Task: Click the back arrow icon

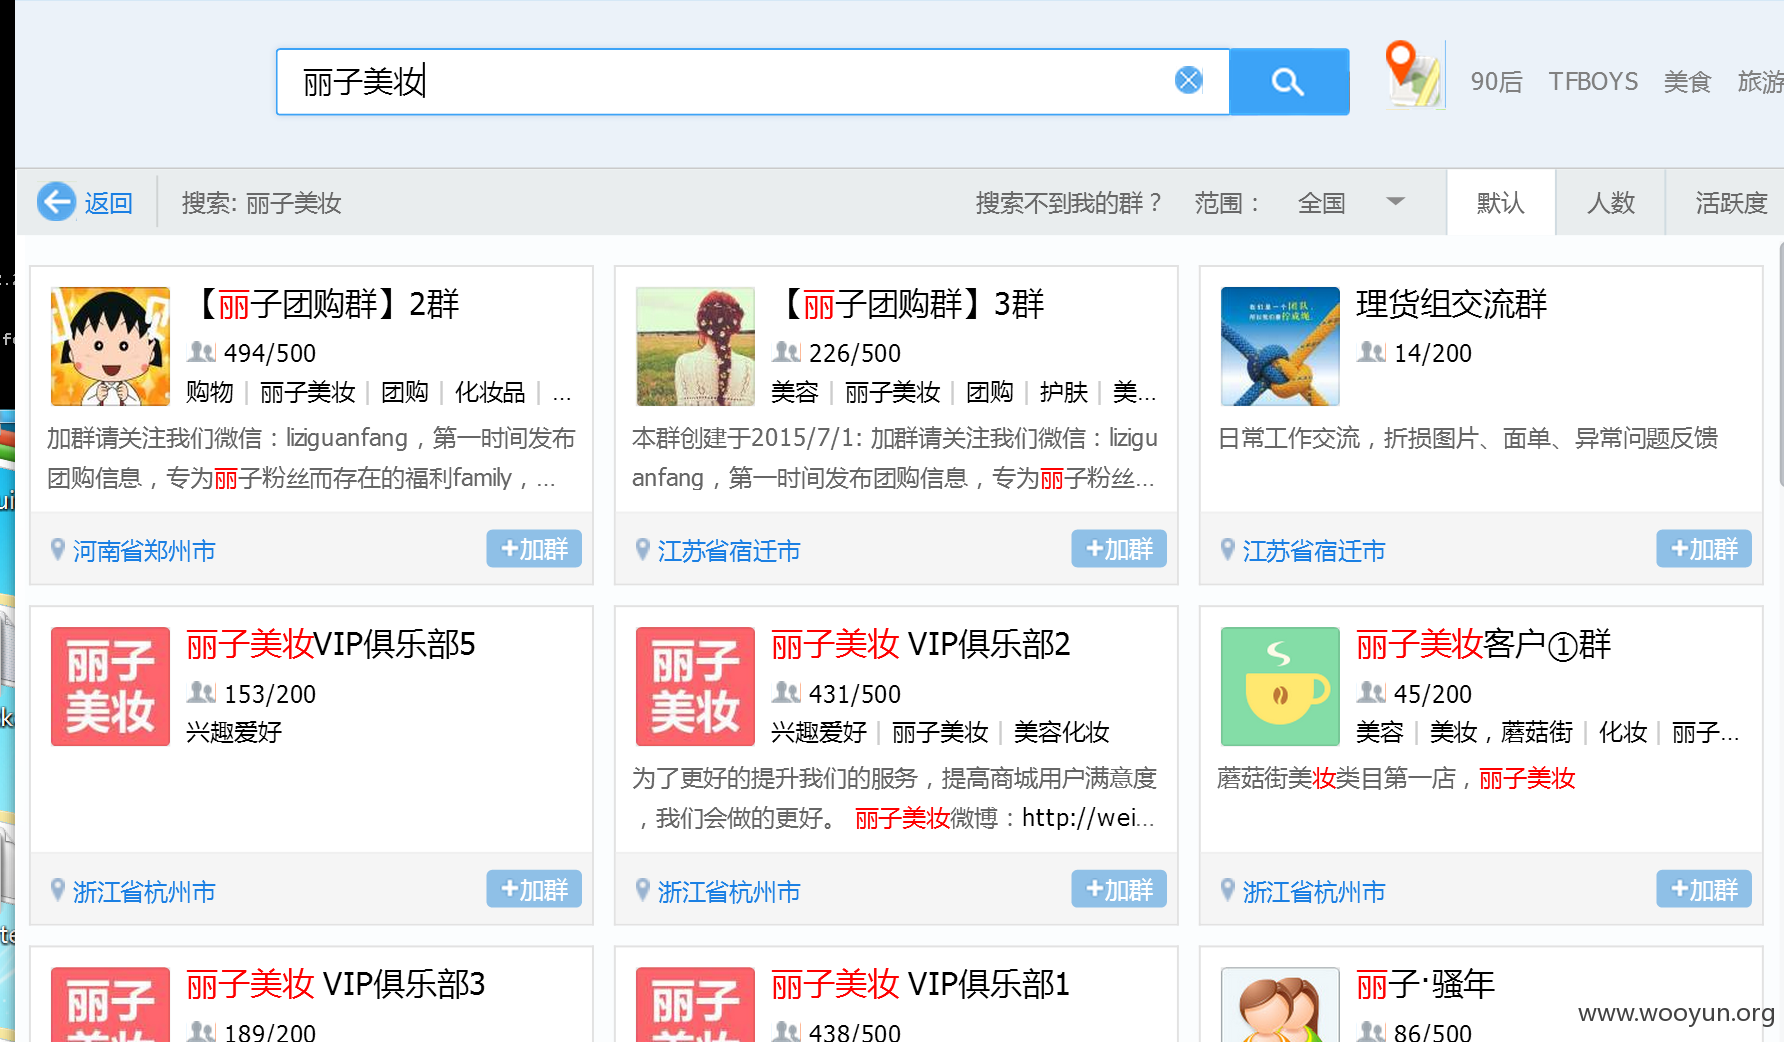Action: click(x=56, y=201)
